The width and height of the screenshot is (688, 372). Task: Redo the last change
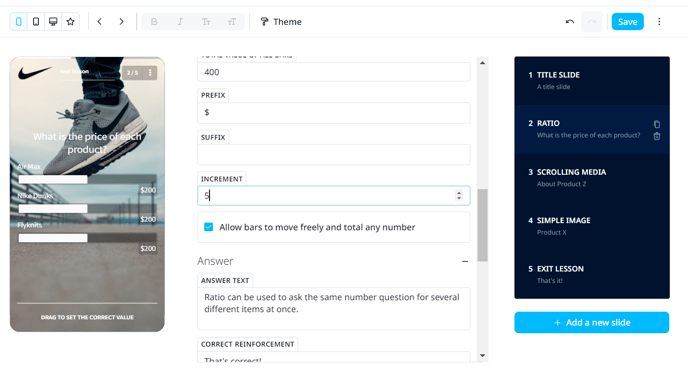click(591, 21)
